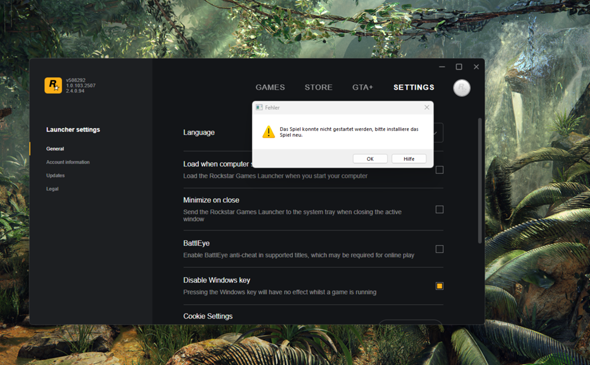The image size is (590, 365).
Task: Click the BattlEye setting title
Action: click(196, 243)
